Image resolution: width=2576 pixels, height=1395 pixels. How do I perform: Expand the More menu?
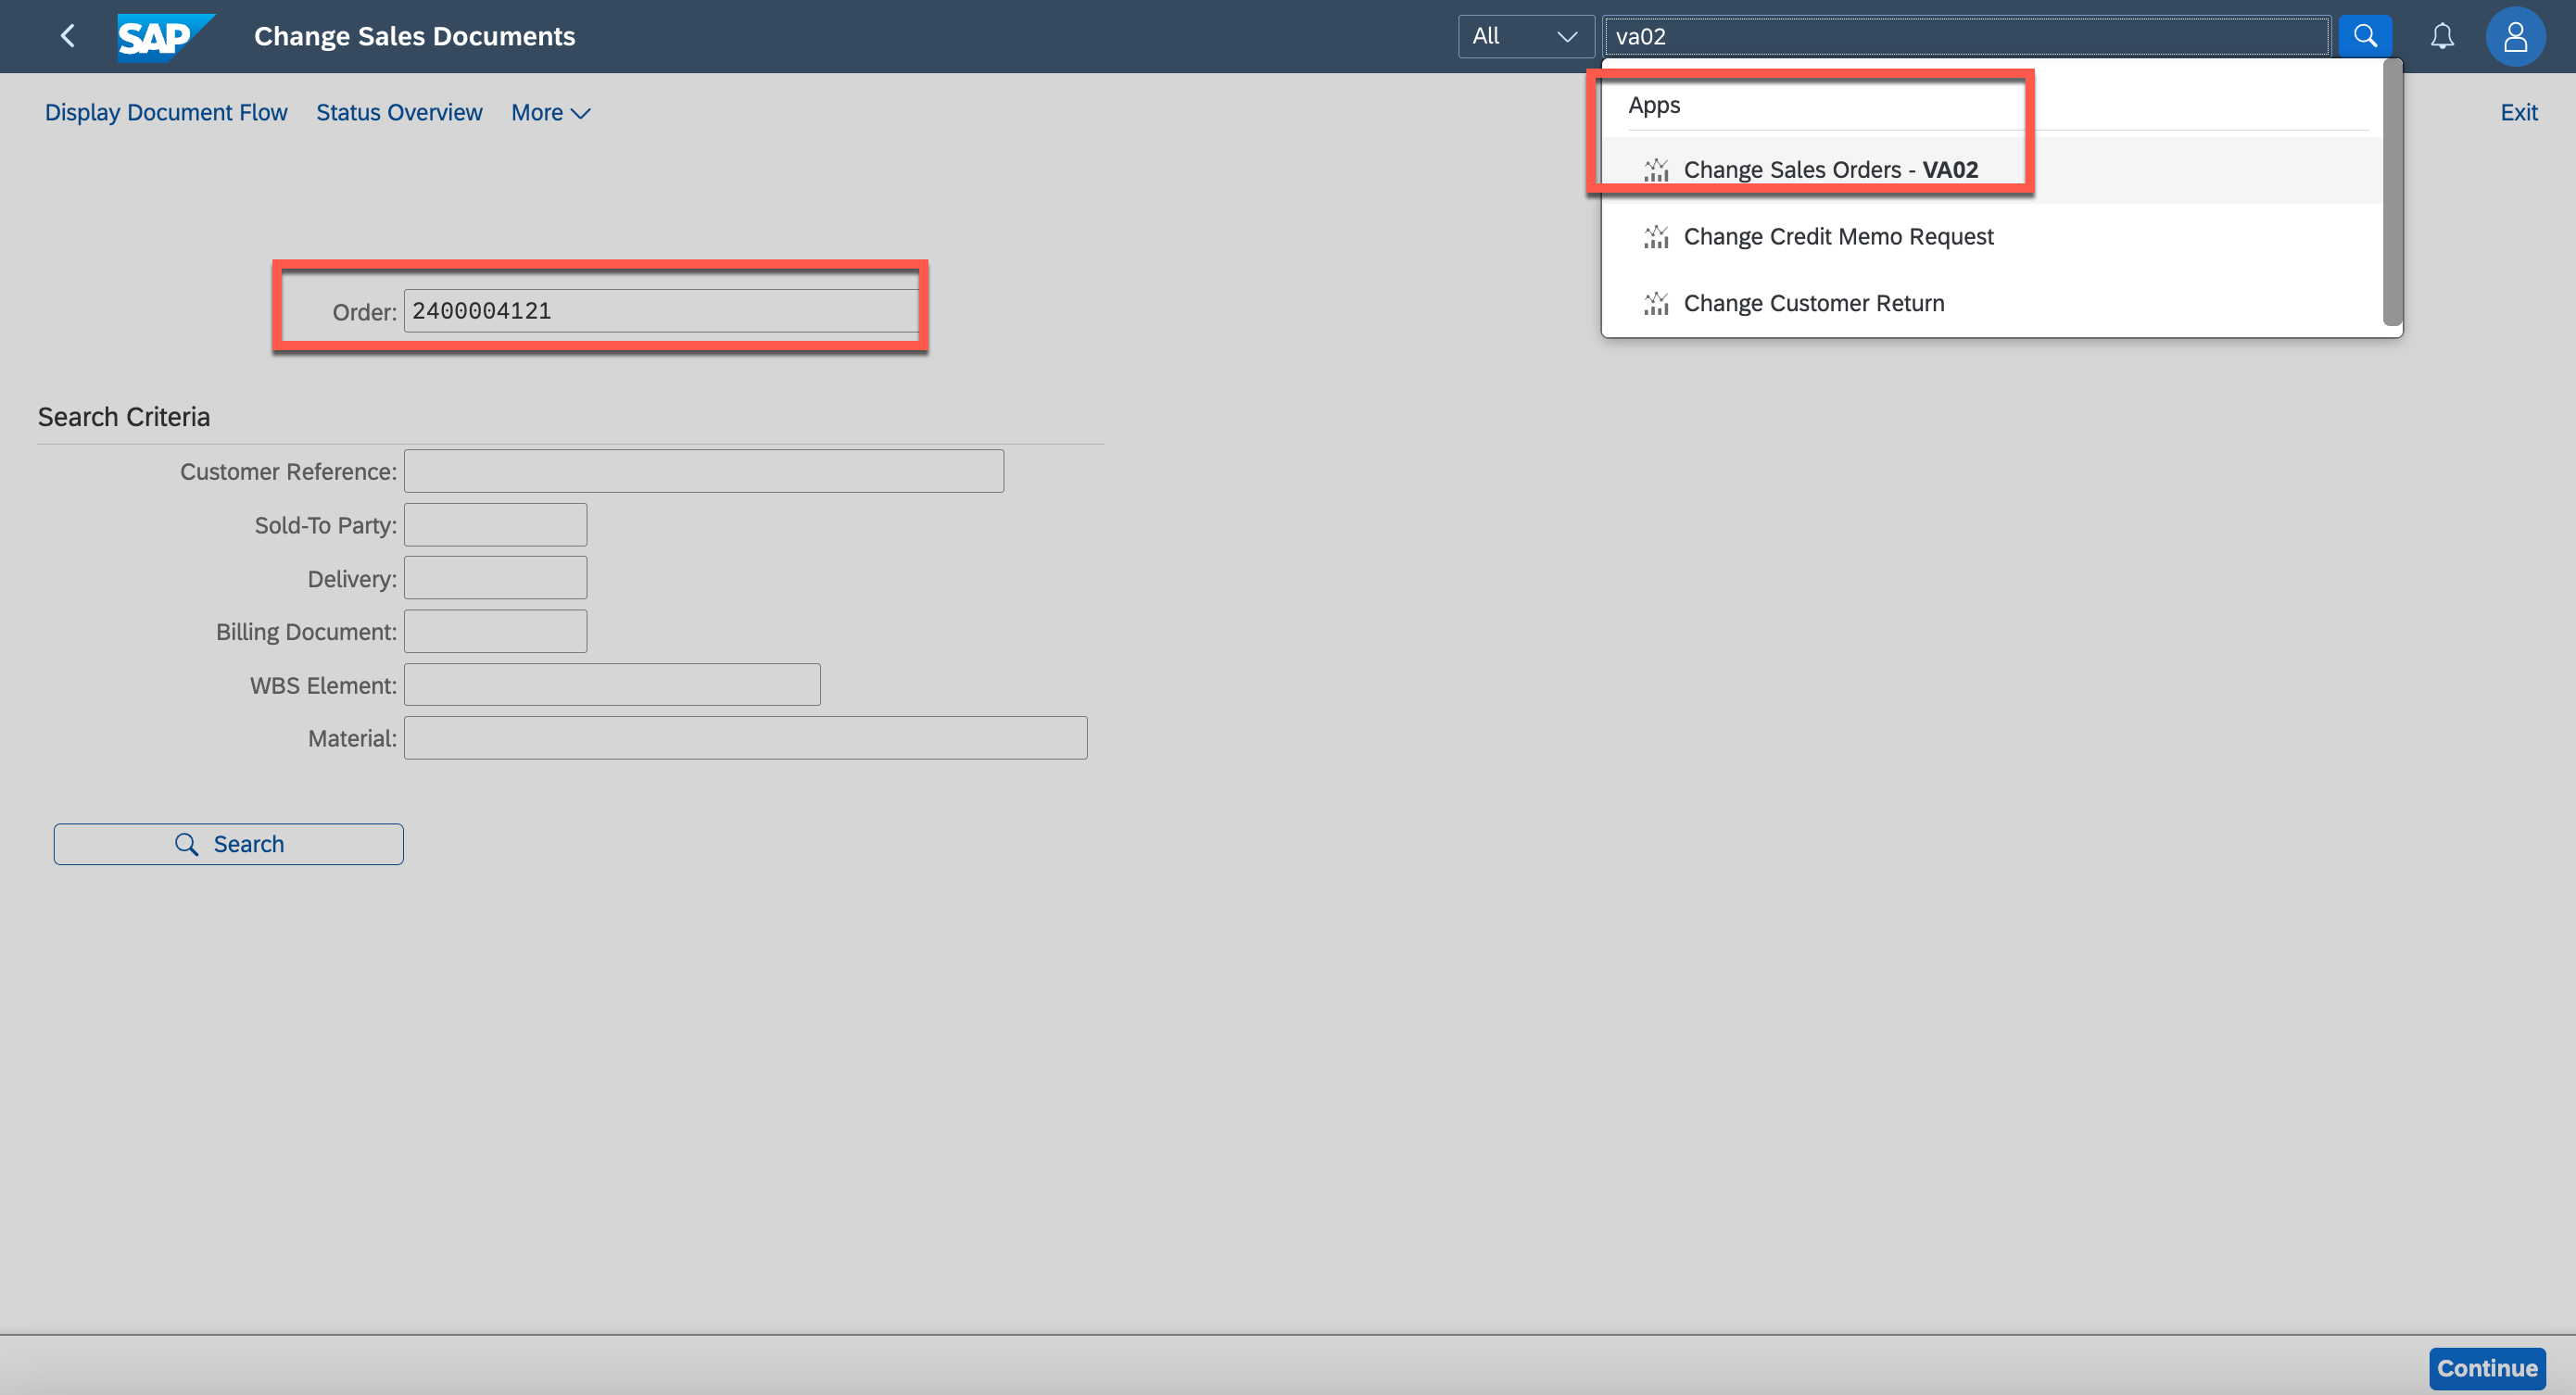pyautogui.click(x=550, y=113)
